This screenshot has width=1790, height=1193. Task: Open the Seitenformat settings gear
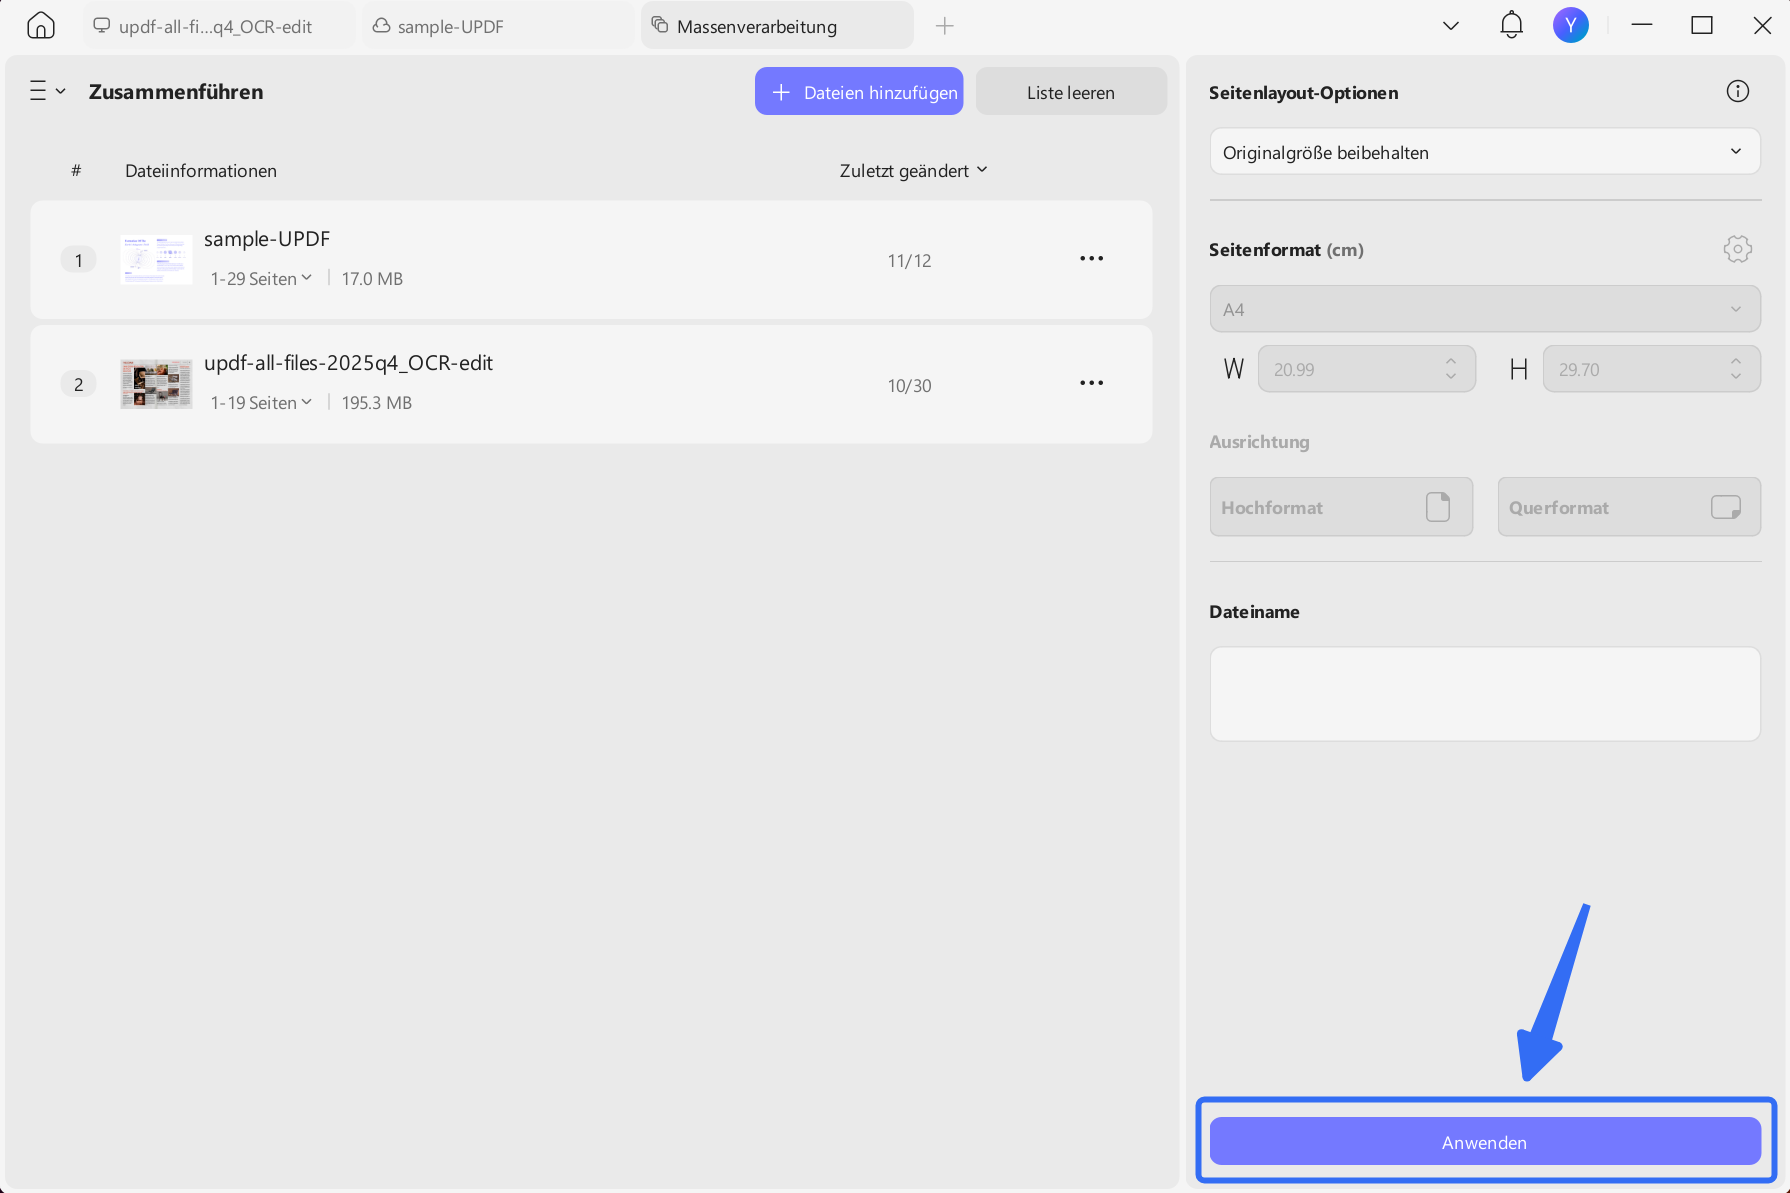(1737, 249)
